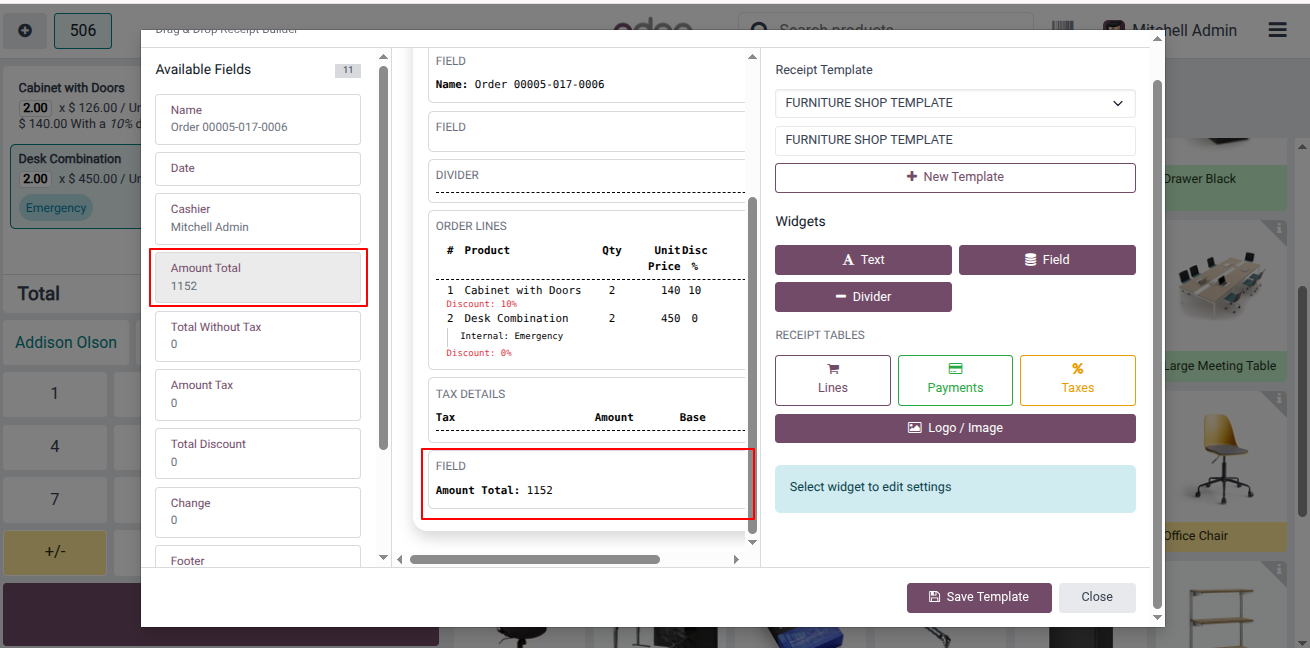
Task: Click the Name field block in receipt
Action: click(x=587, y=74)
